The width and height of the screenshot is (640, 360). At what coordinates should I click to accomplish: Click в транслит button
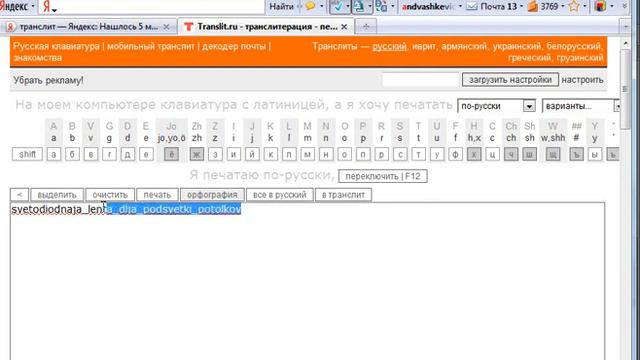pos(343,195)
